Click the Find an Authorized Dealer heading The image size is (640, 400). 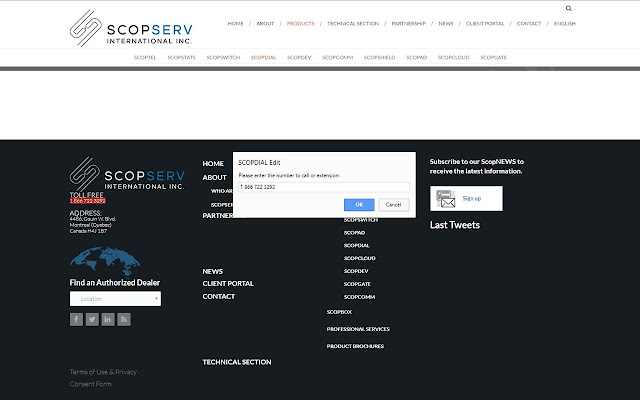coord(115,282)
